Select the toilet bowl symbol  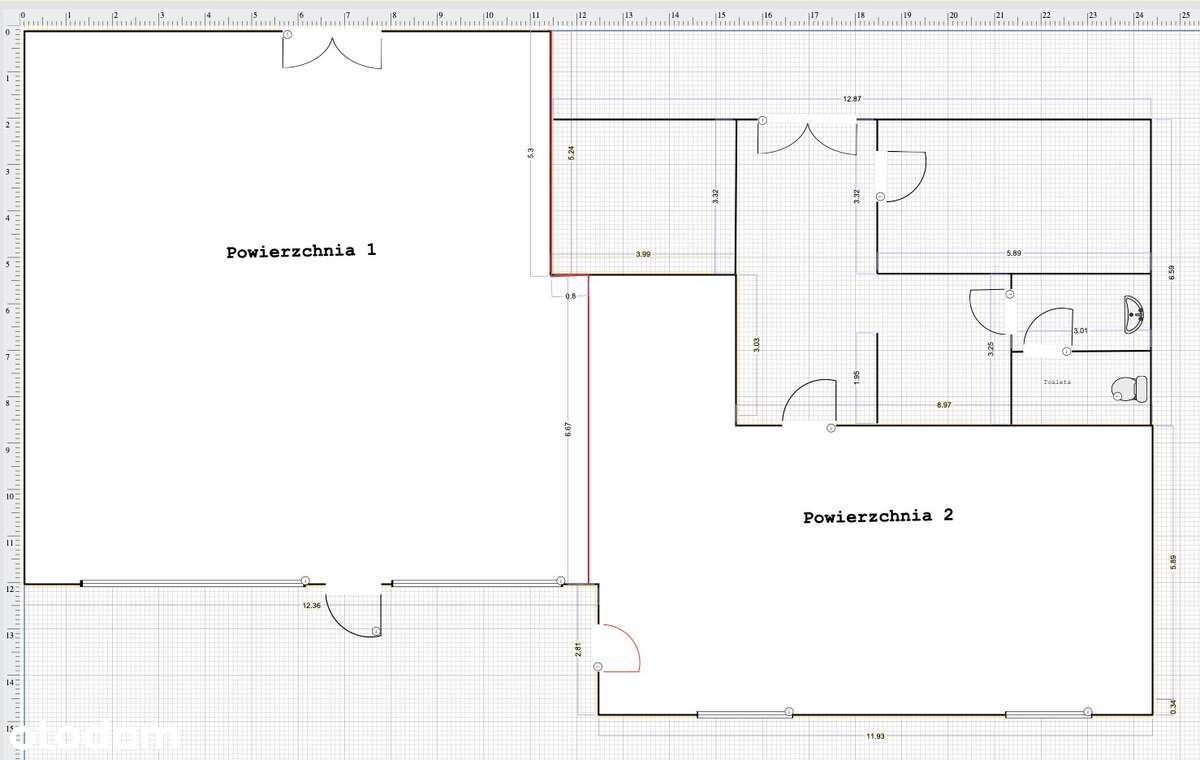(1129, 388)
